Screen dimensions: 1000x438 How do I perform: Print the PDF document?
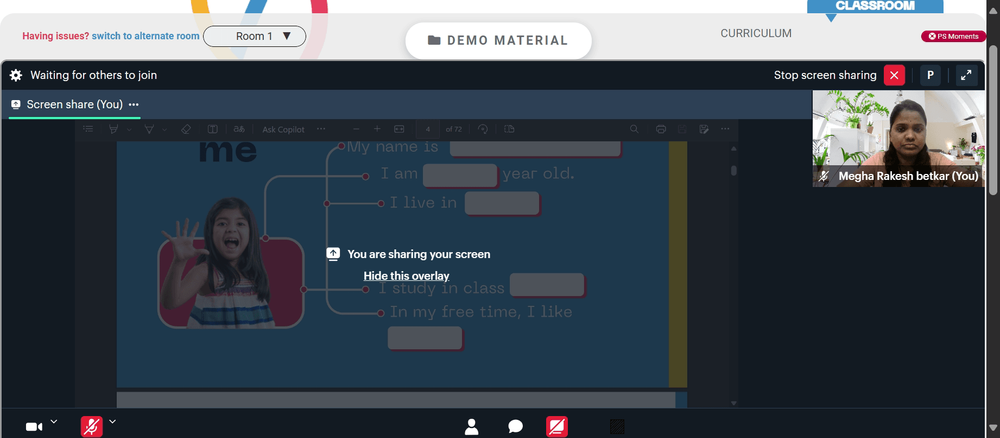click(x=661, y=129)
